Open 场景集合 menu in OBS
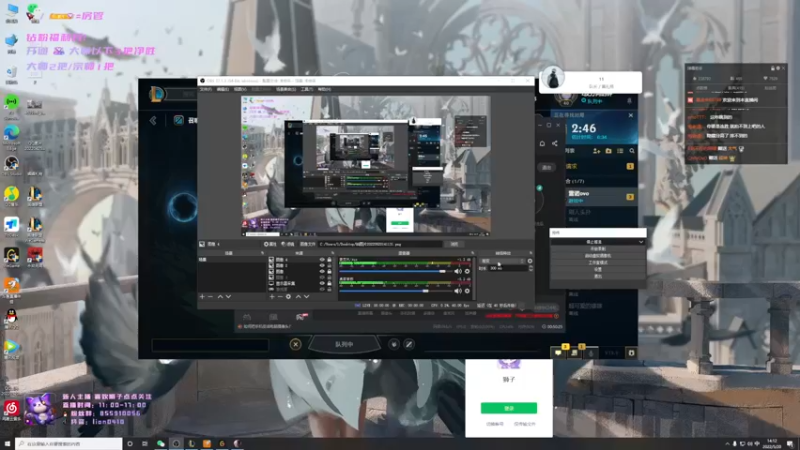 coord(286,89)
